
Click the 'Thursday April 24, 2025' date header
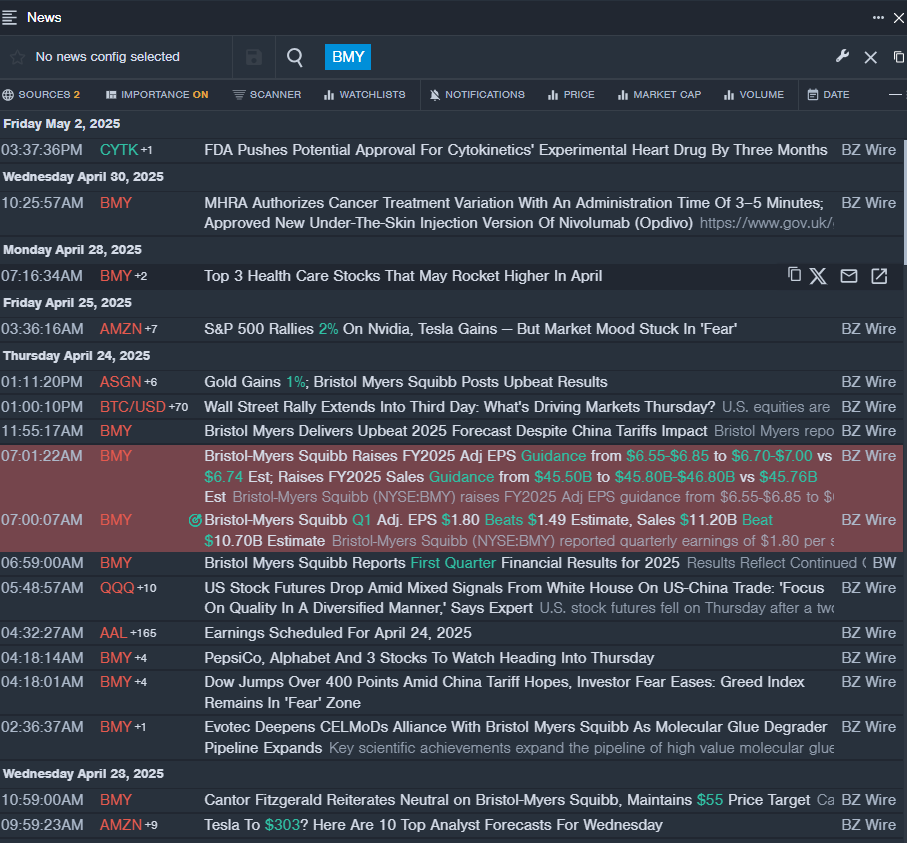[x=77, y=356]
